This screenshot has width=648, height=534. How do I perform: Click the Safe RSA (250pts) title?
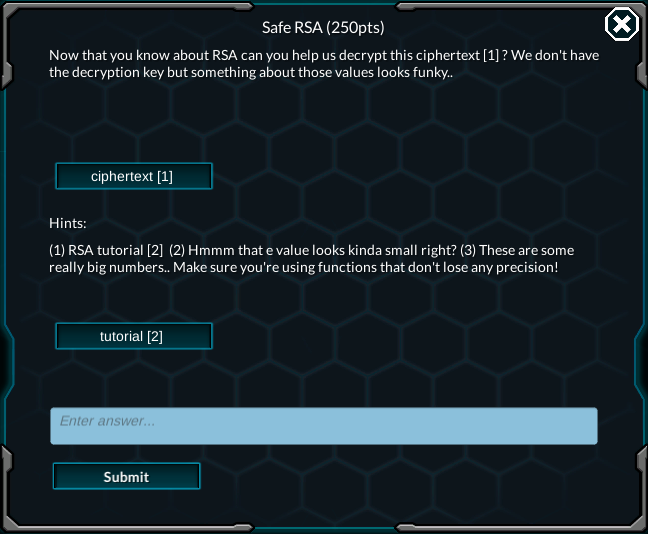tap(323, 28)
